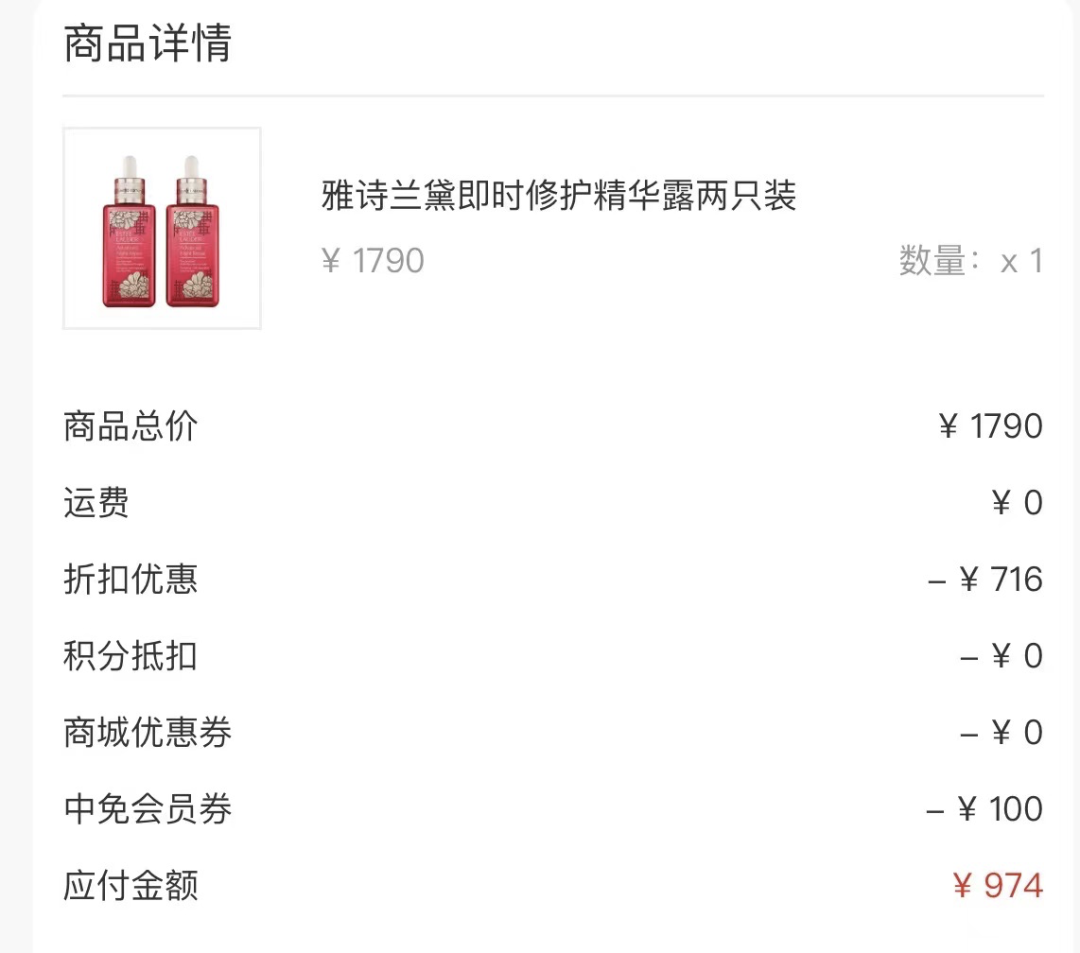Image resolution: width=1080 pixels, height=953 pixels.
Task: Click the 商品总价 label
Action: point(130,426)
